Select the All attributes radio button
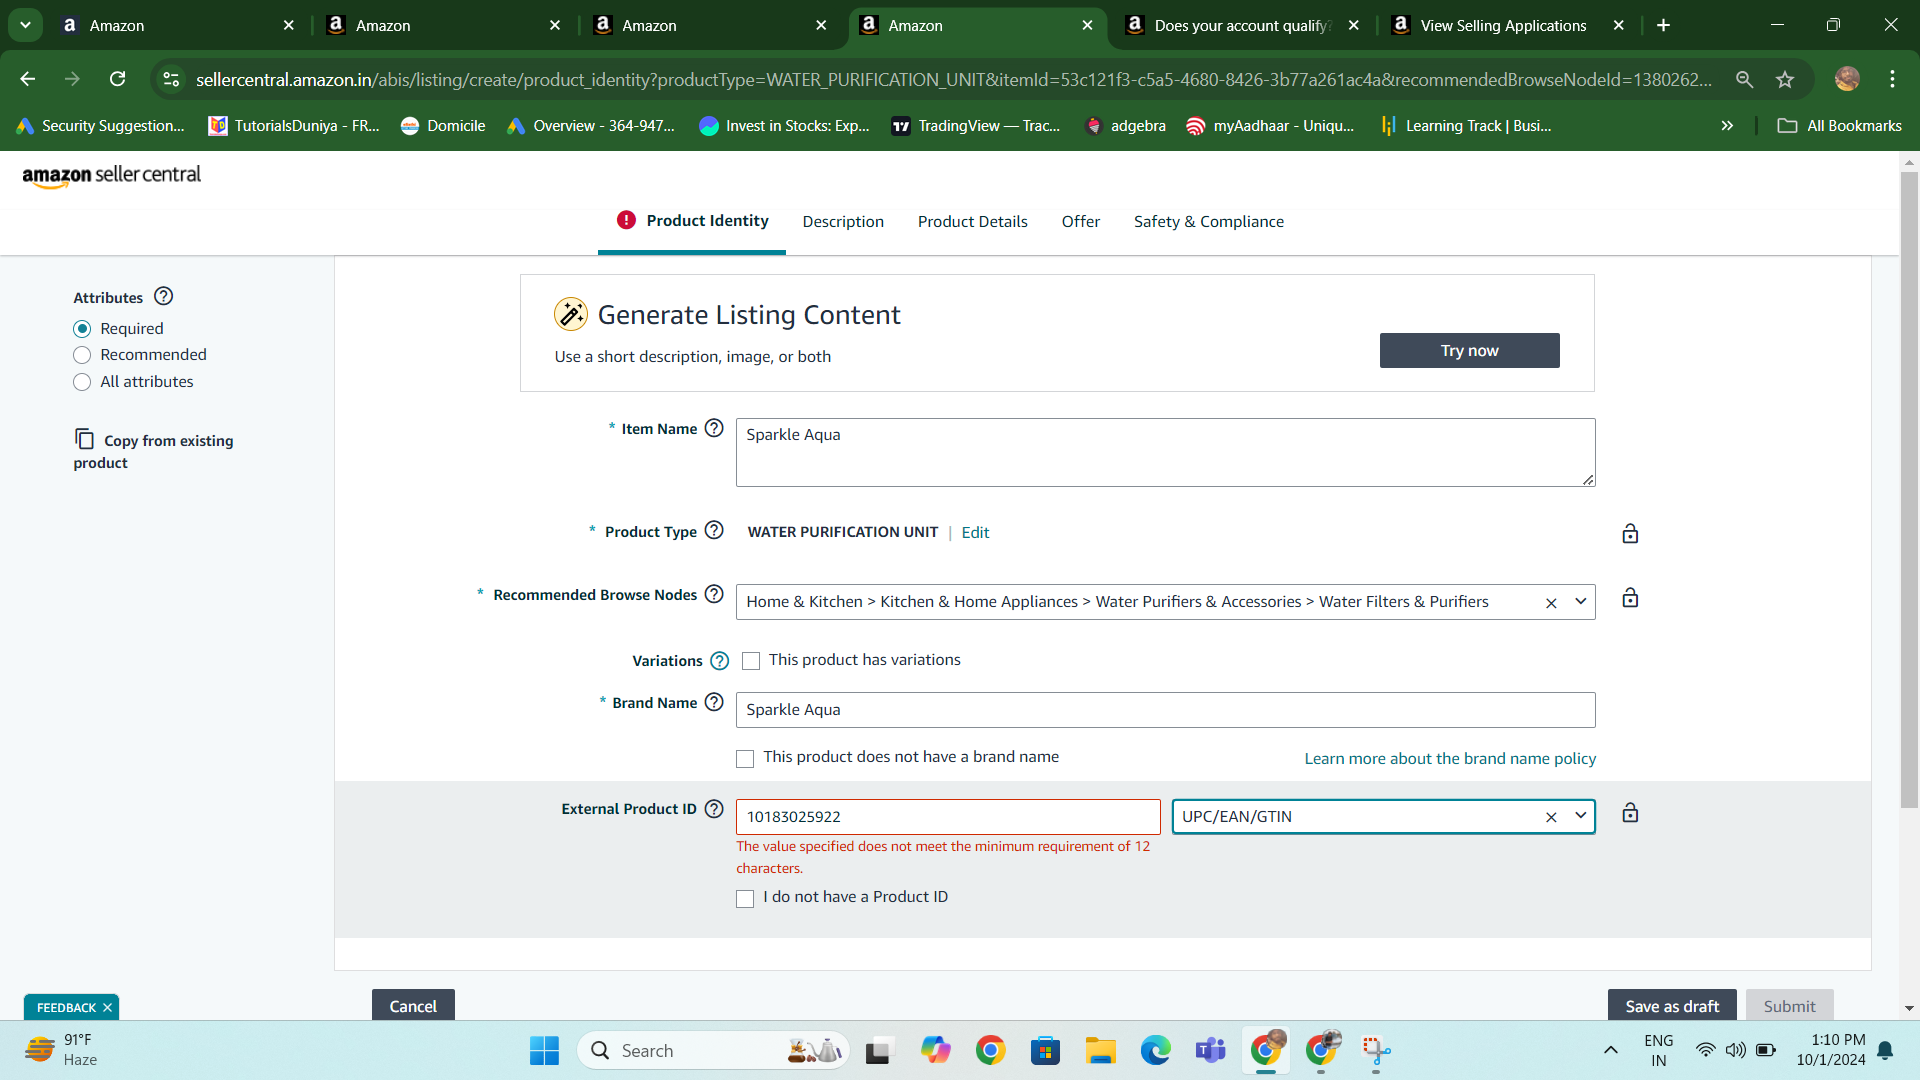 (82, 382)
